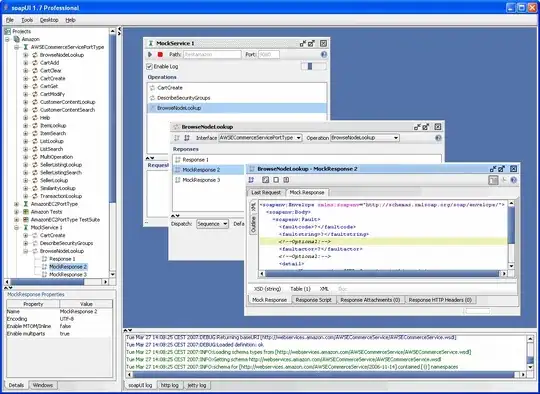Switch to the http log tab

(170, 385)
